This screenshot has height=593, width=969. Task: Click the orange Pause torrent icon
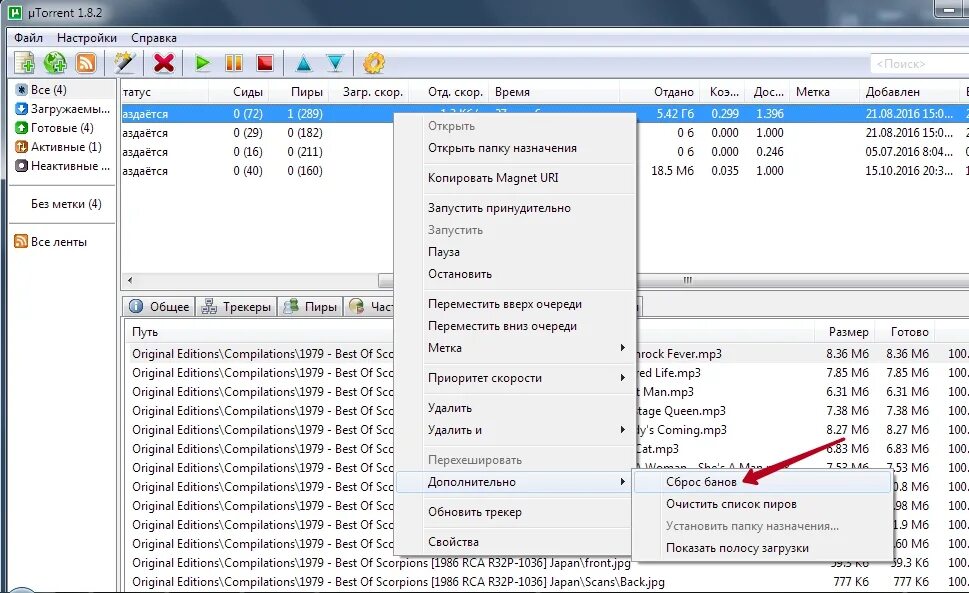point(234,63)
